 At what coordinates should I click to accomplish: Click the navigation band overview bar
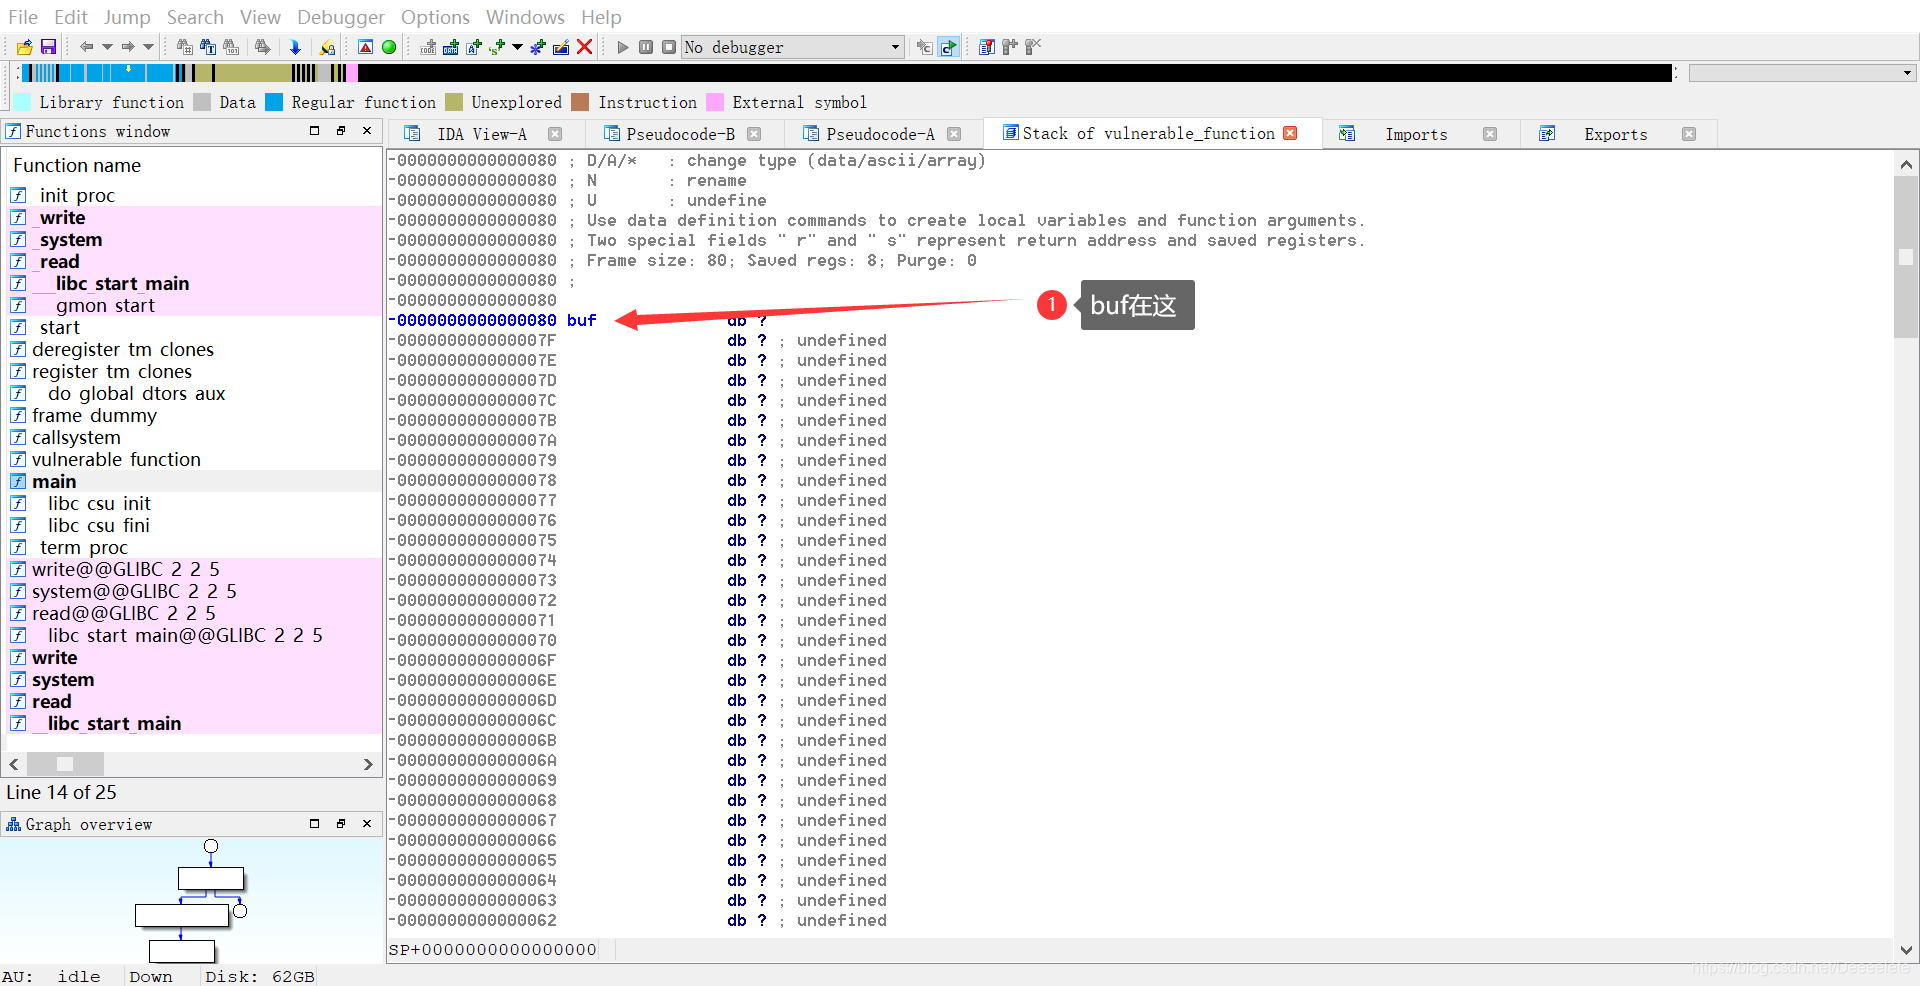tap(845, 73)
